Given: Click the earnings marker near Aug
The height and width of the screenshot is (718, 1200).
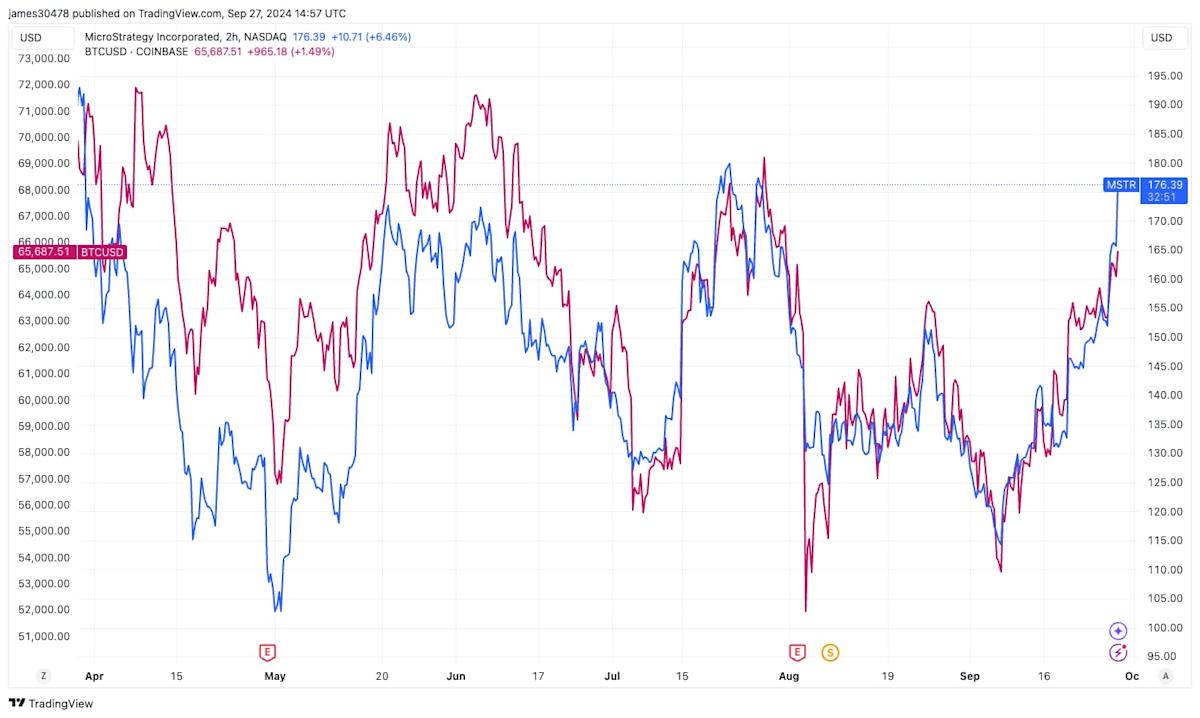Looking at the screenshot, I should tap(797, 653).
